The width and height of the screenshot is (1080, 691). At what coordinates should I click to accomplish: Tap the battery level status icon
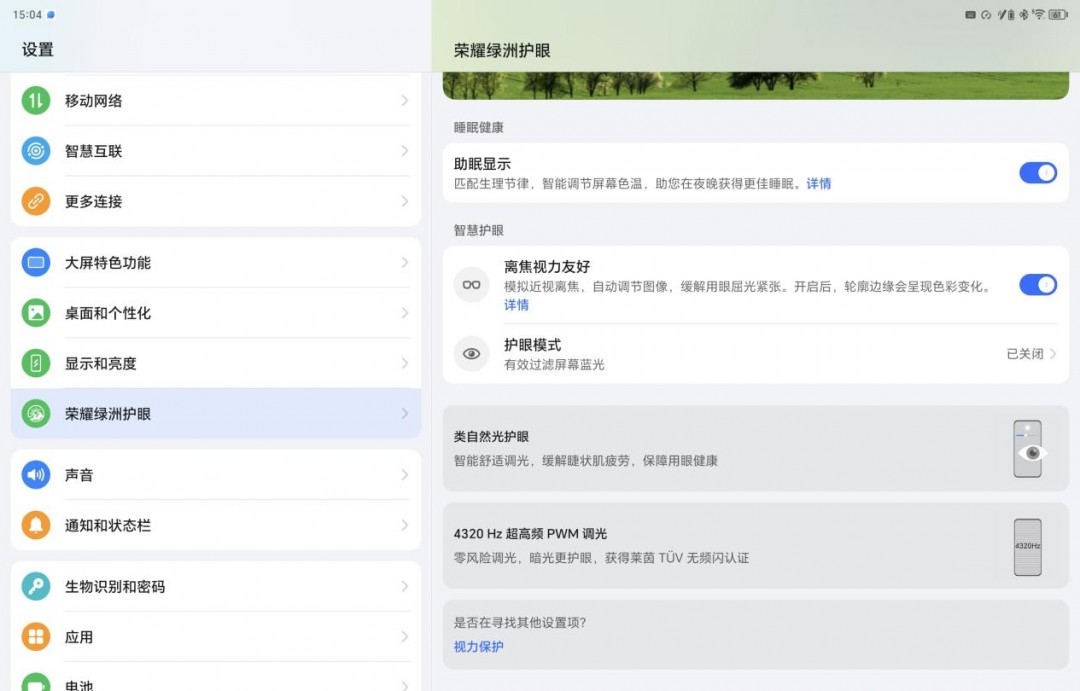[x=1057, y=14]
